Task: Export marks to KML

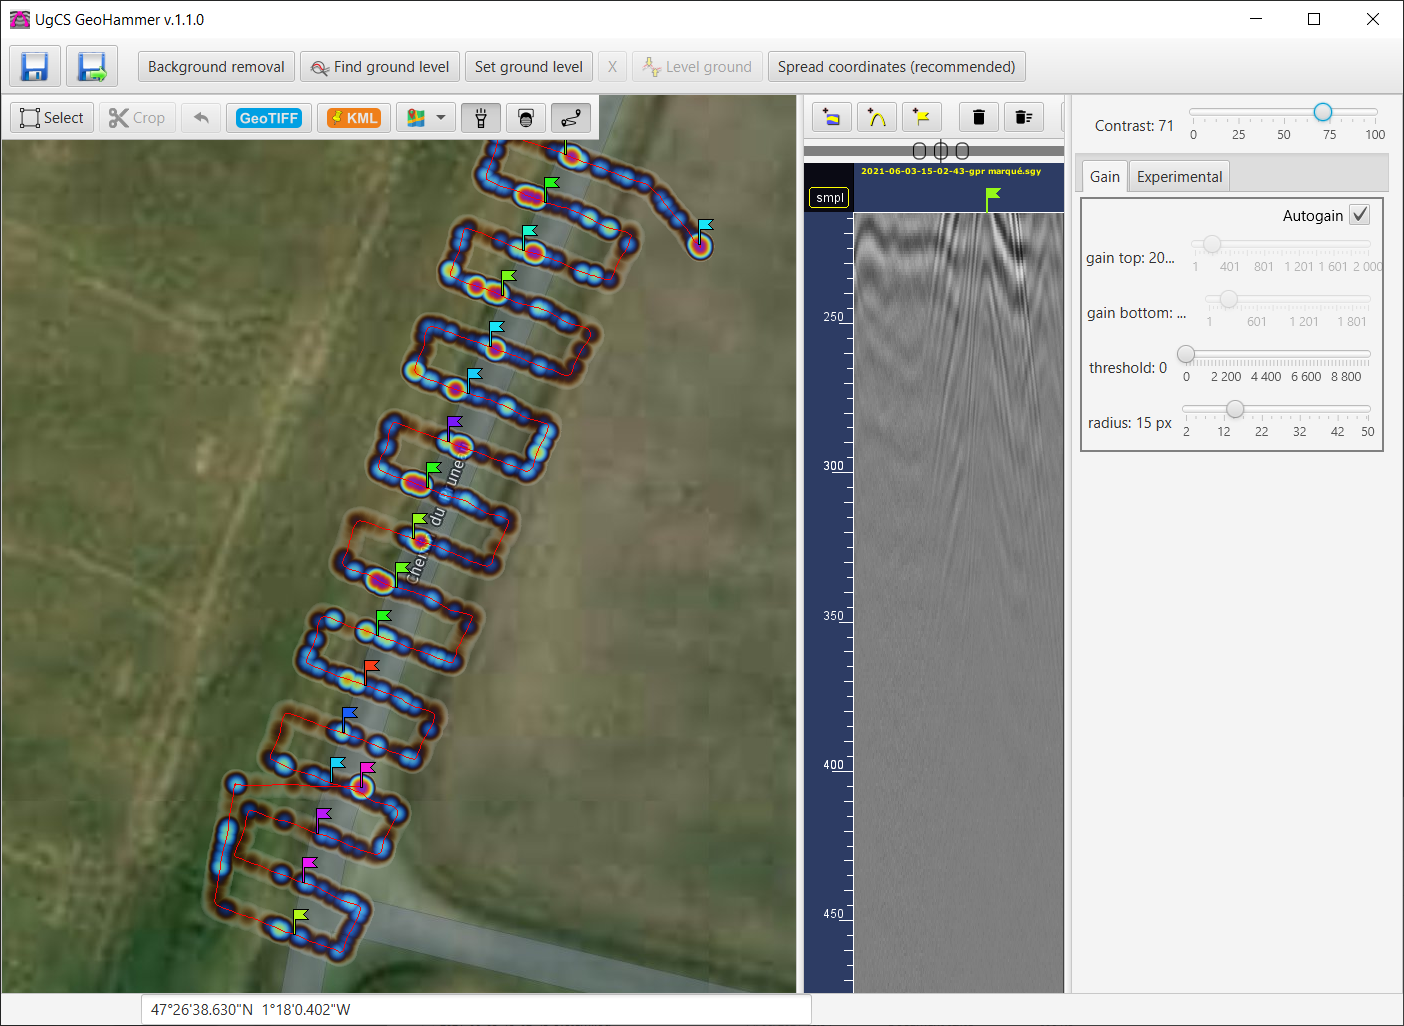Action: point(354,118)
